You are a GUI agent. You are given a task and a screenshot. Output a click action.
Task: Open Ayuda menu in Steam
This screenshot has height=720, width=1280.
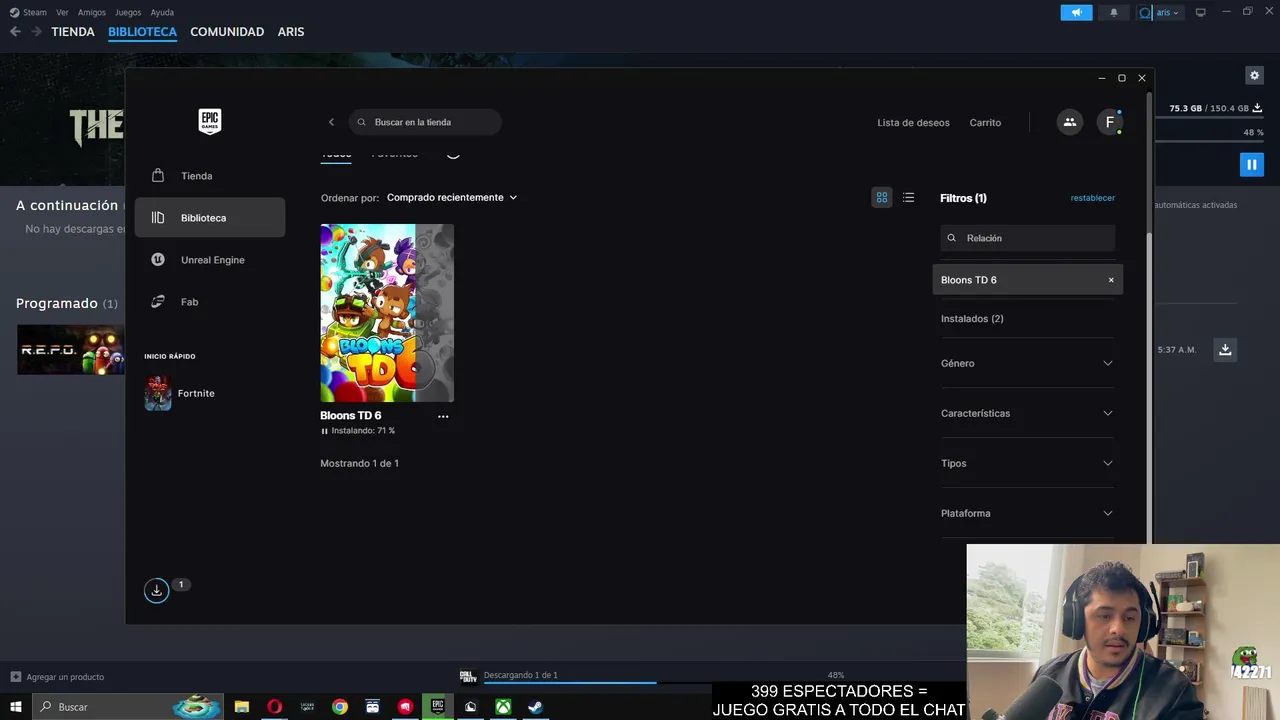[162, 12]
